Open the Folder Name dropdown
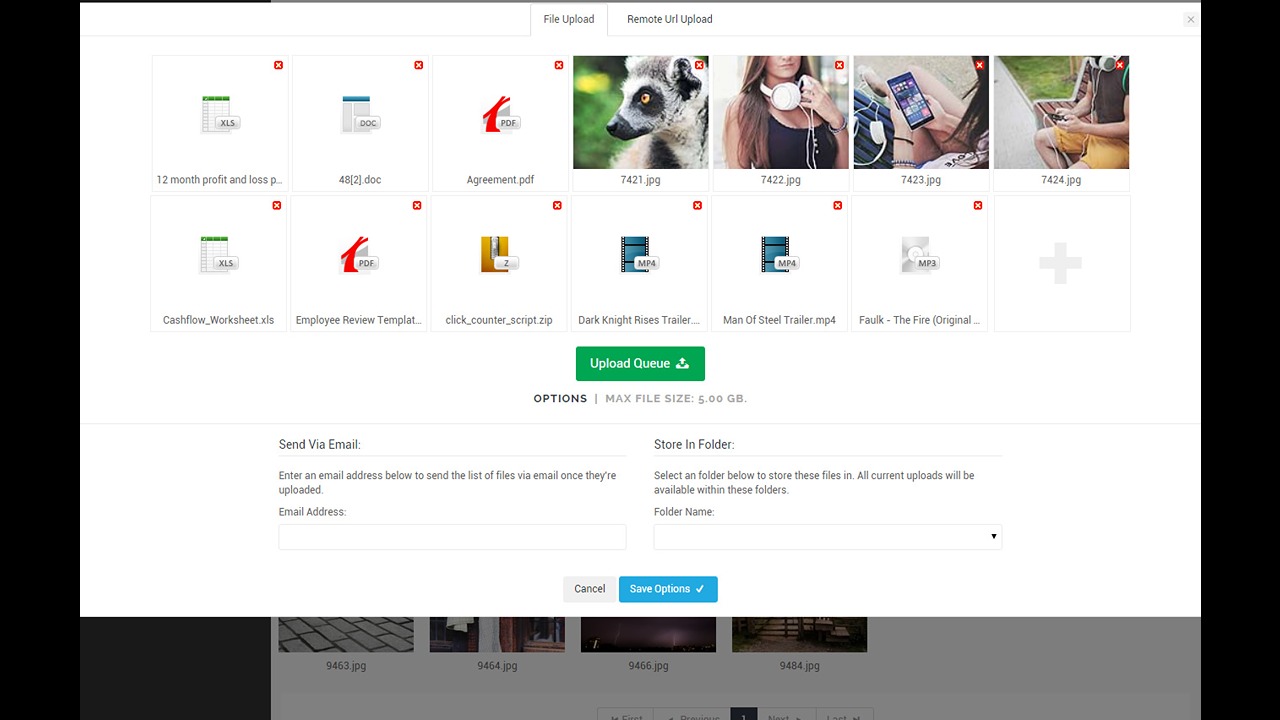 click(827, 537)
